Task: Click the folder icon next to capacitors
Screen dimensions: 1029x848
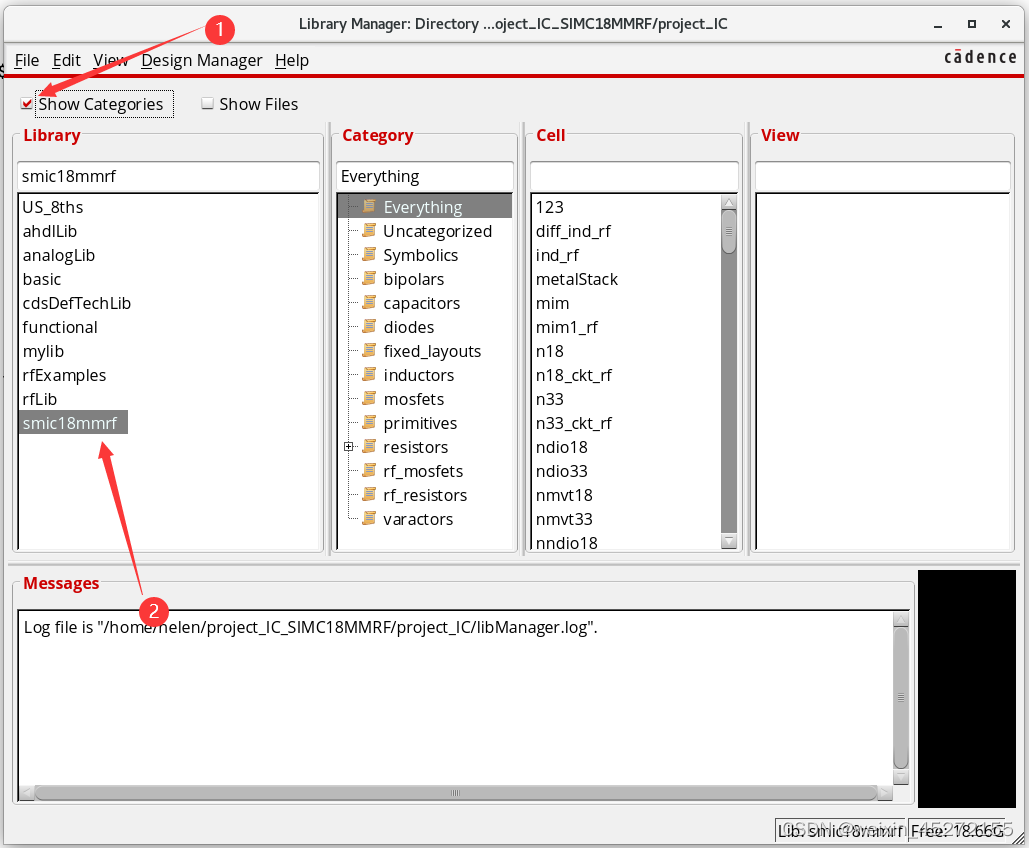Action: point(369,303)
